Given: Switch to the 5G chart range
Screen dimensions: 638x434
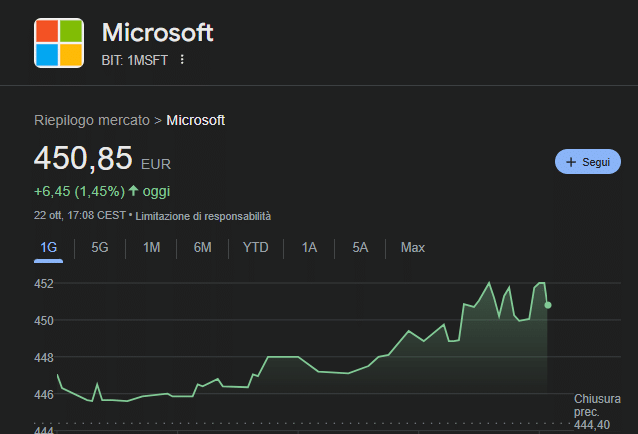Looking at the screenshot, I should tap(100, 247).
